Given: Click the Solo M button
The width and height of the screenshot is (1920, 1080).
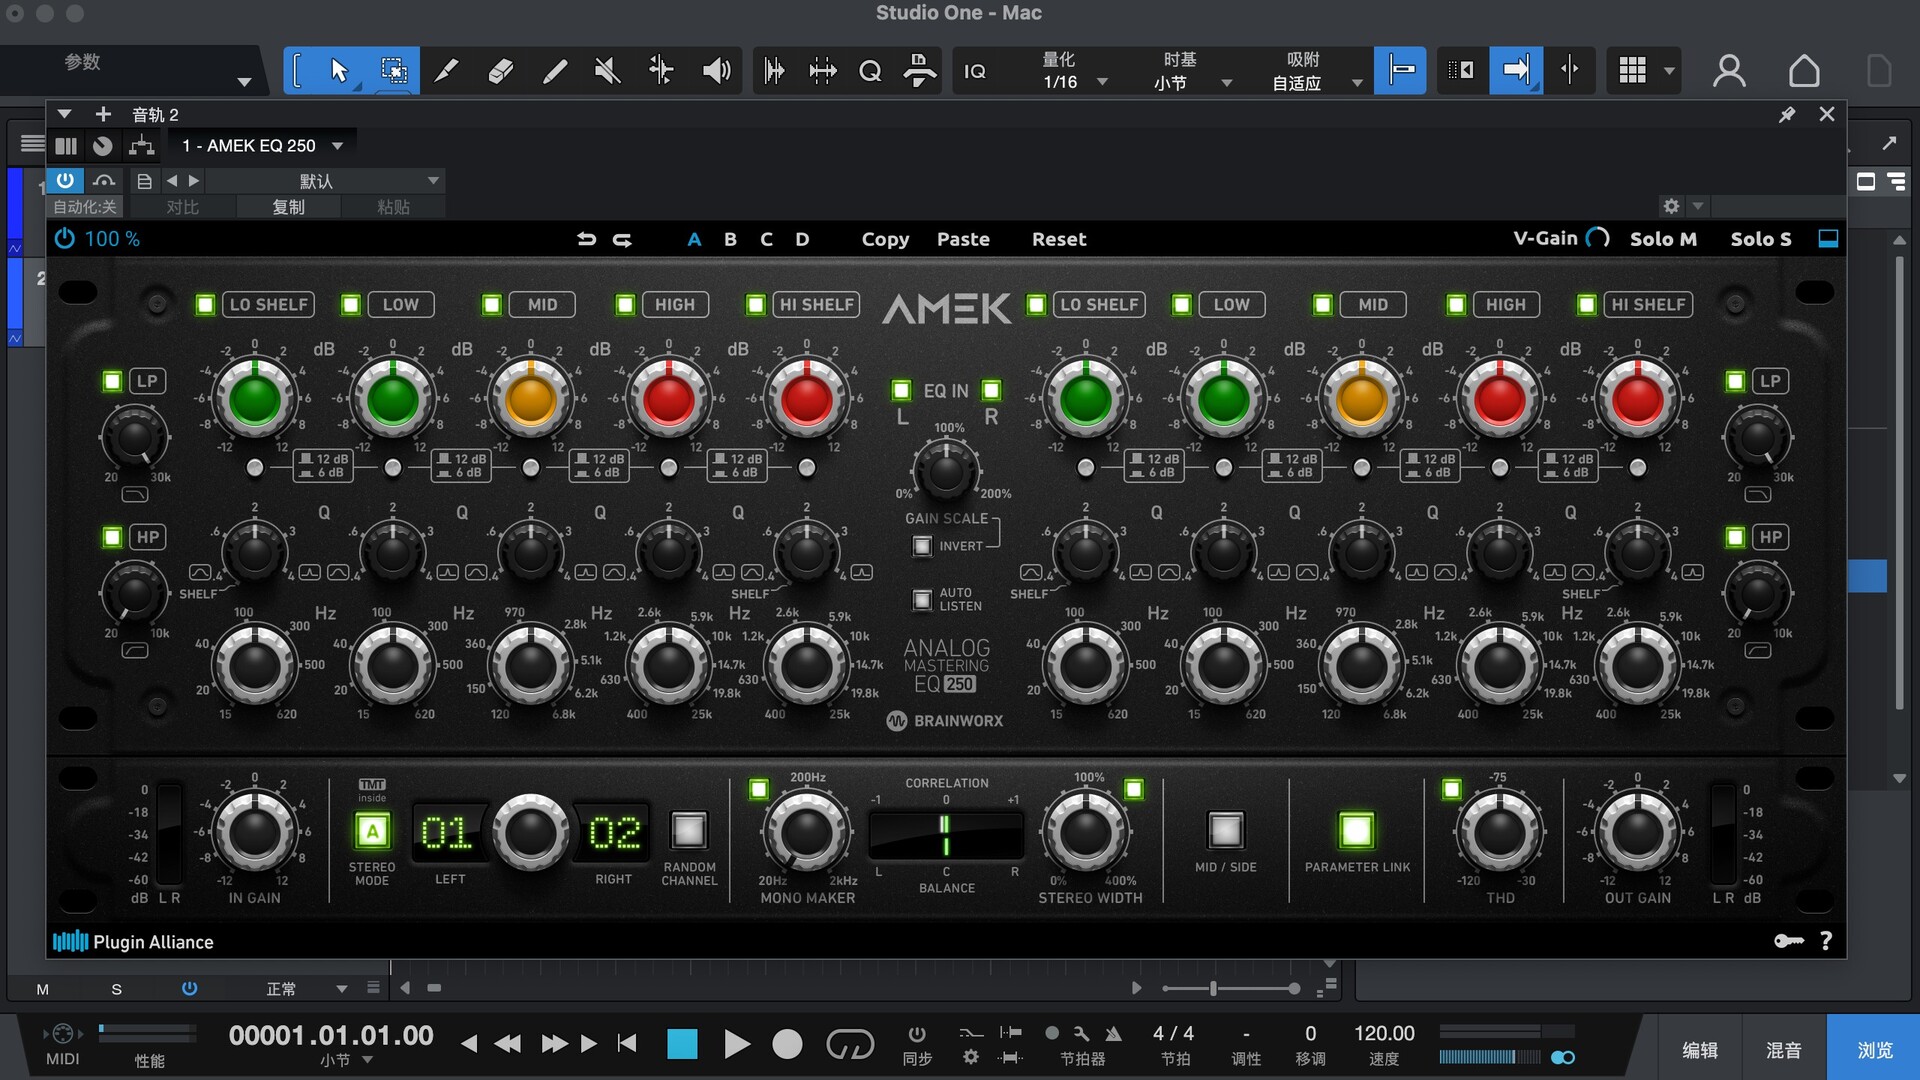Looking at the screenshot, I should coord(1663,239).
